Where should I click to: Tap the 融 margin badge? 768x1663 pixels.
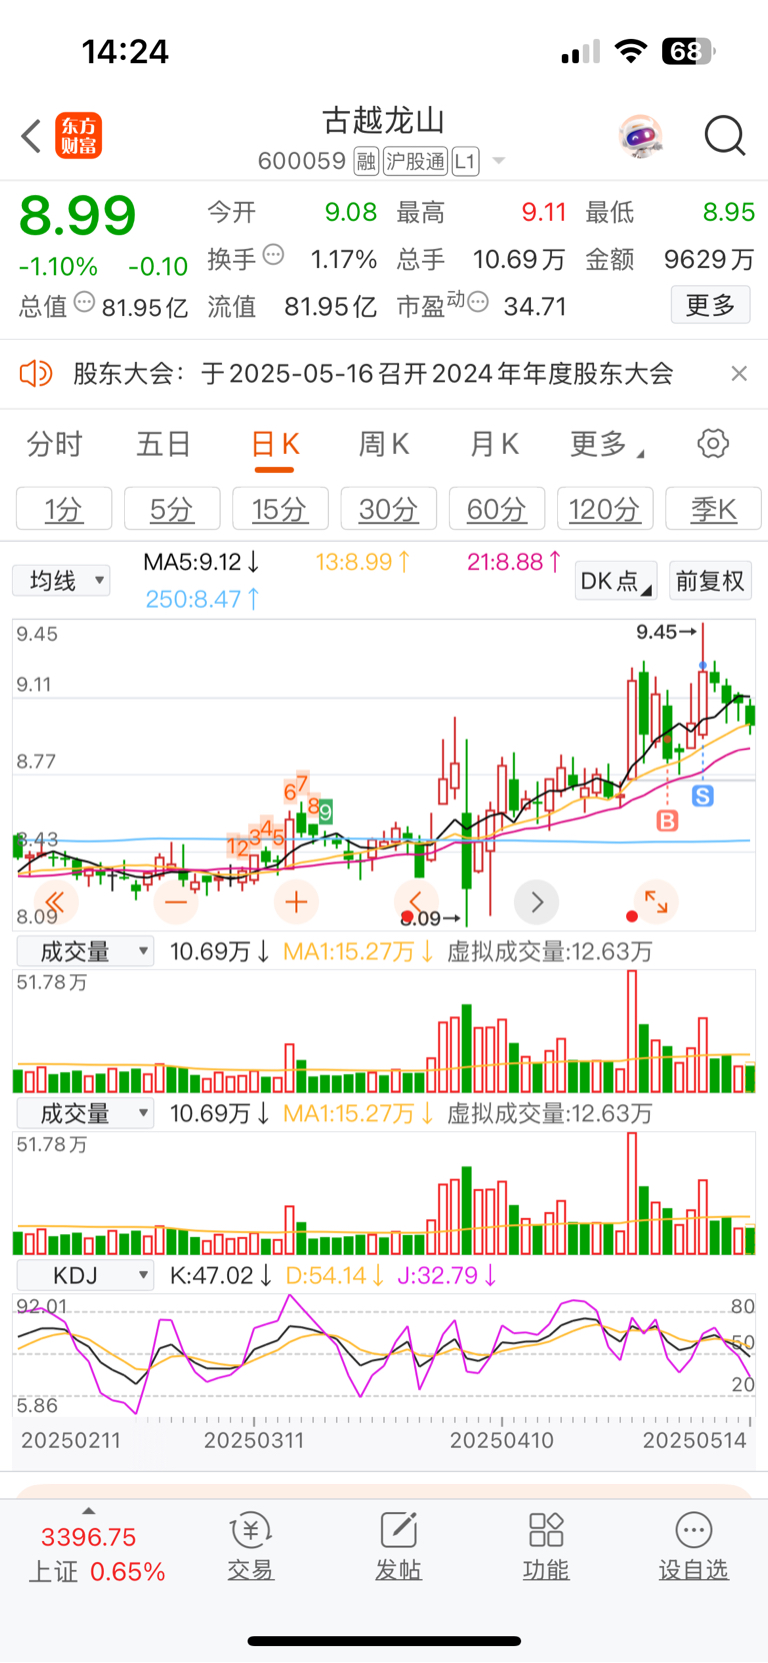point(366,161)
